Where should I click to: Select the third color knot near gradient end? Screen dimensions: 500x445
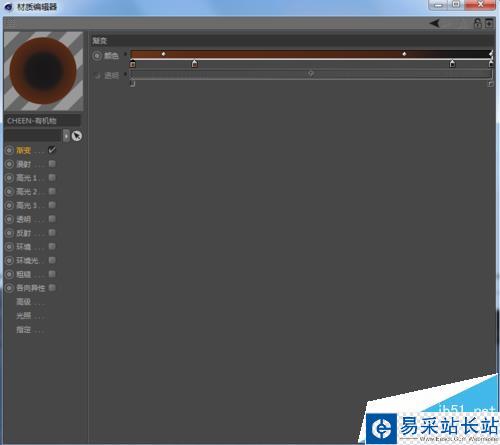coord(452,64)
